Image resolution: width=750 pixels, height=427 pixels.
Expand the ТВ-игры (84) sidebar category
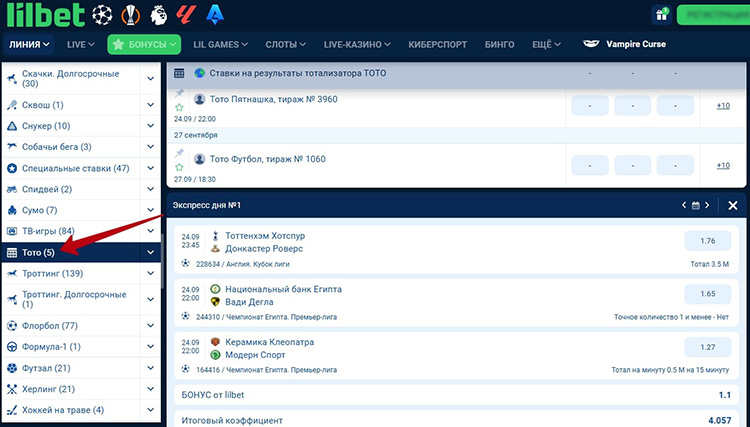(150, 232)
